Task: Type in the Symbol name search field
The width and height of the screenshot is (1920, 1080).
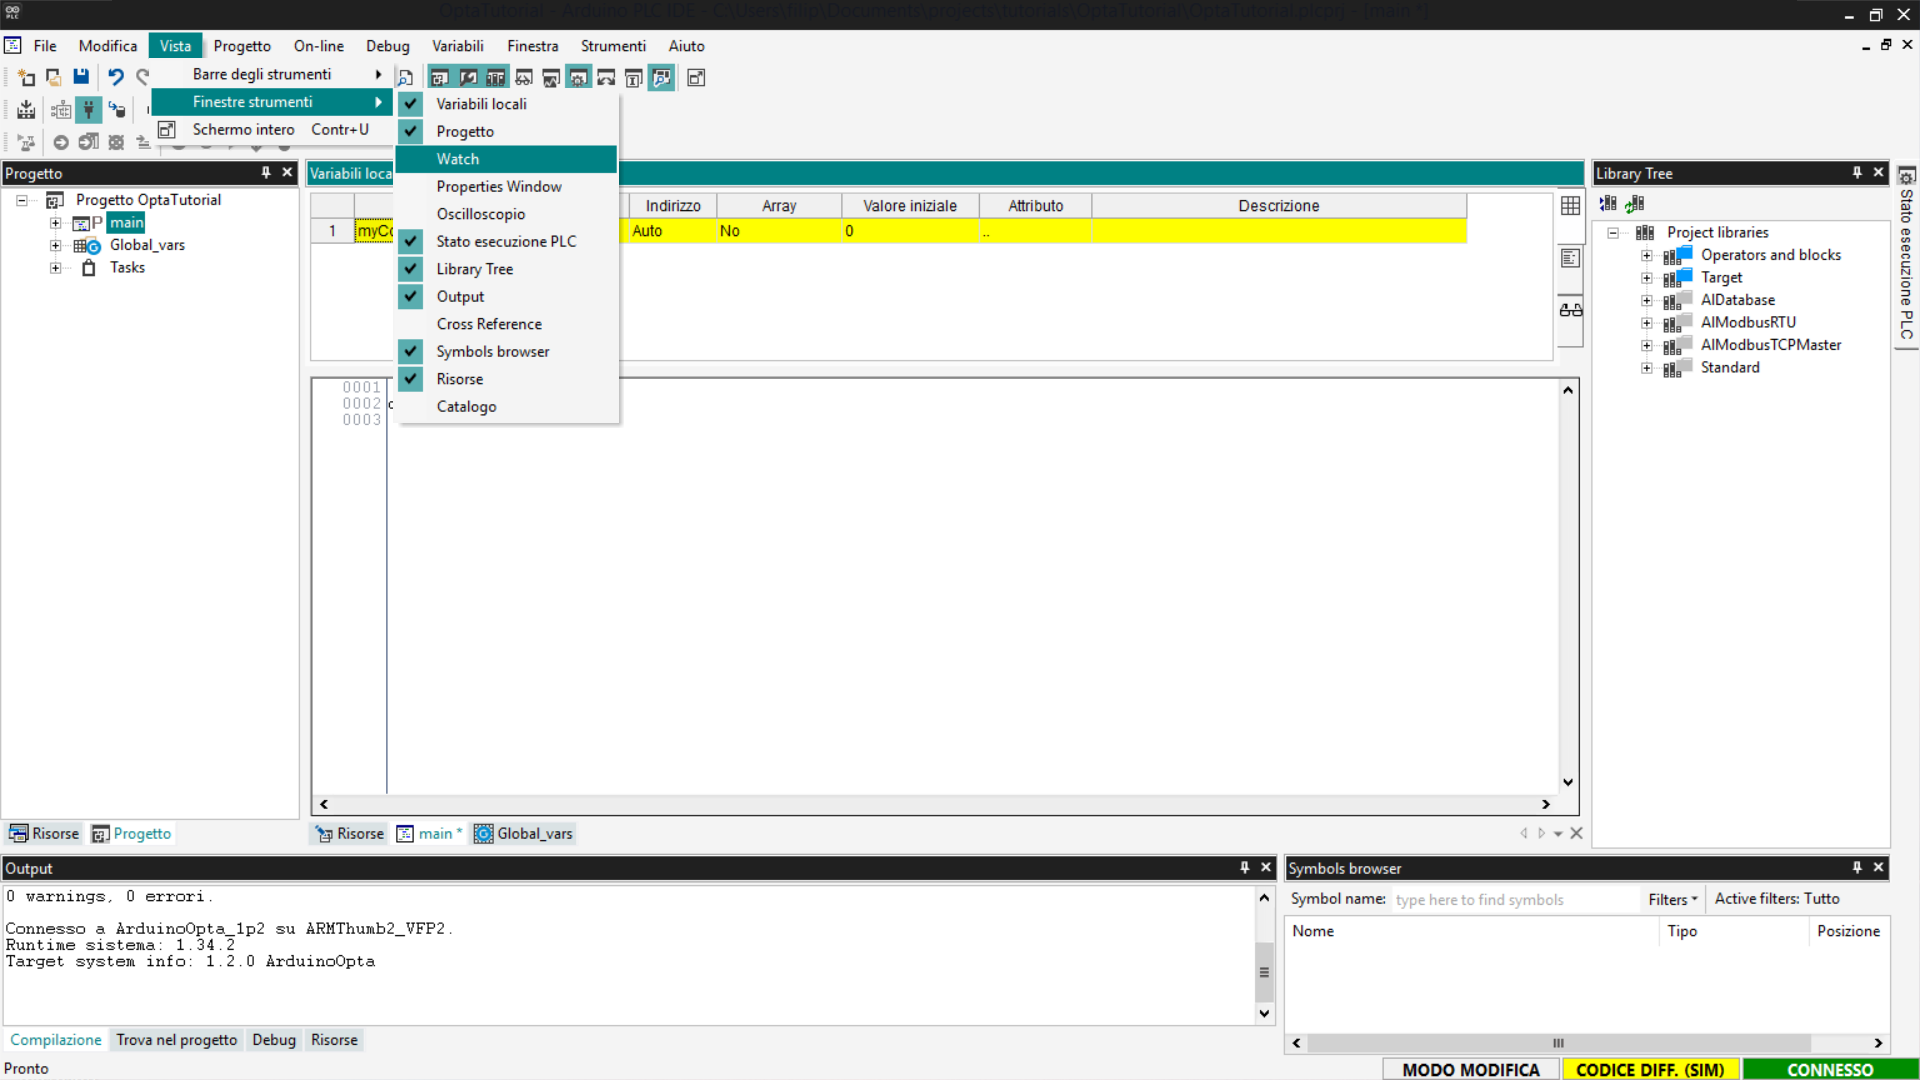Action: [1514, 900]
